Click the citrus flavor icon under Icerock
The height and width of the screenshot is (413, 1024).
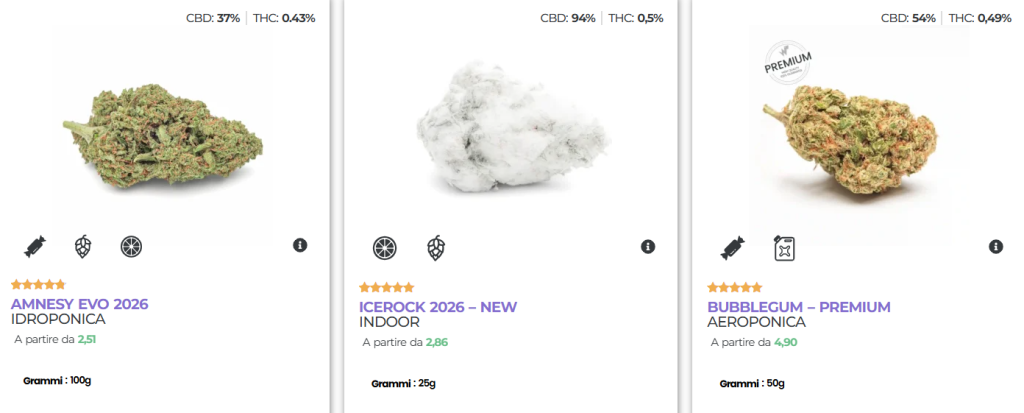point(384,247)
